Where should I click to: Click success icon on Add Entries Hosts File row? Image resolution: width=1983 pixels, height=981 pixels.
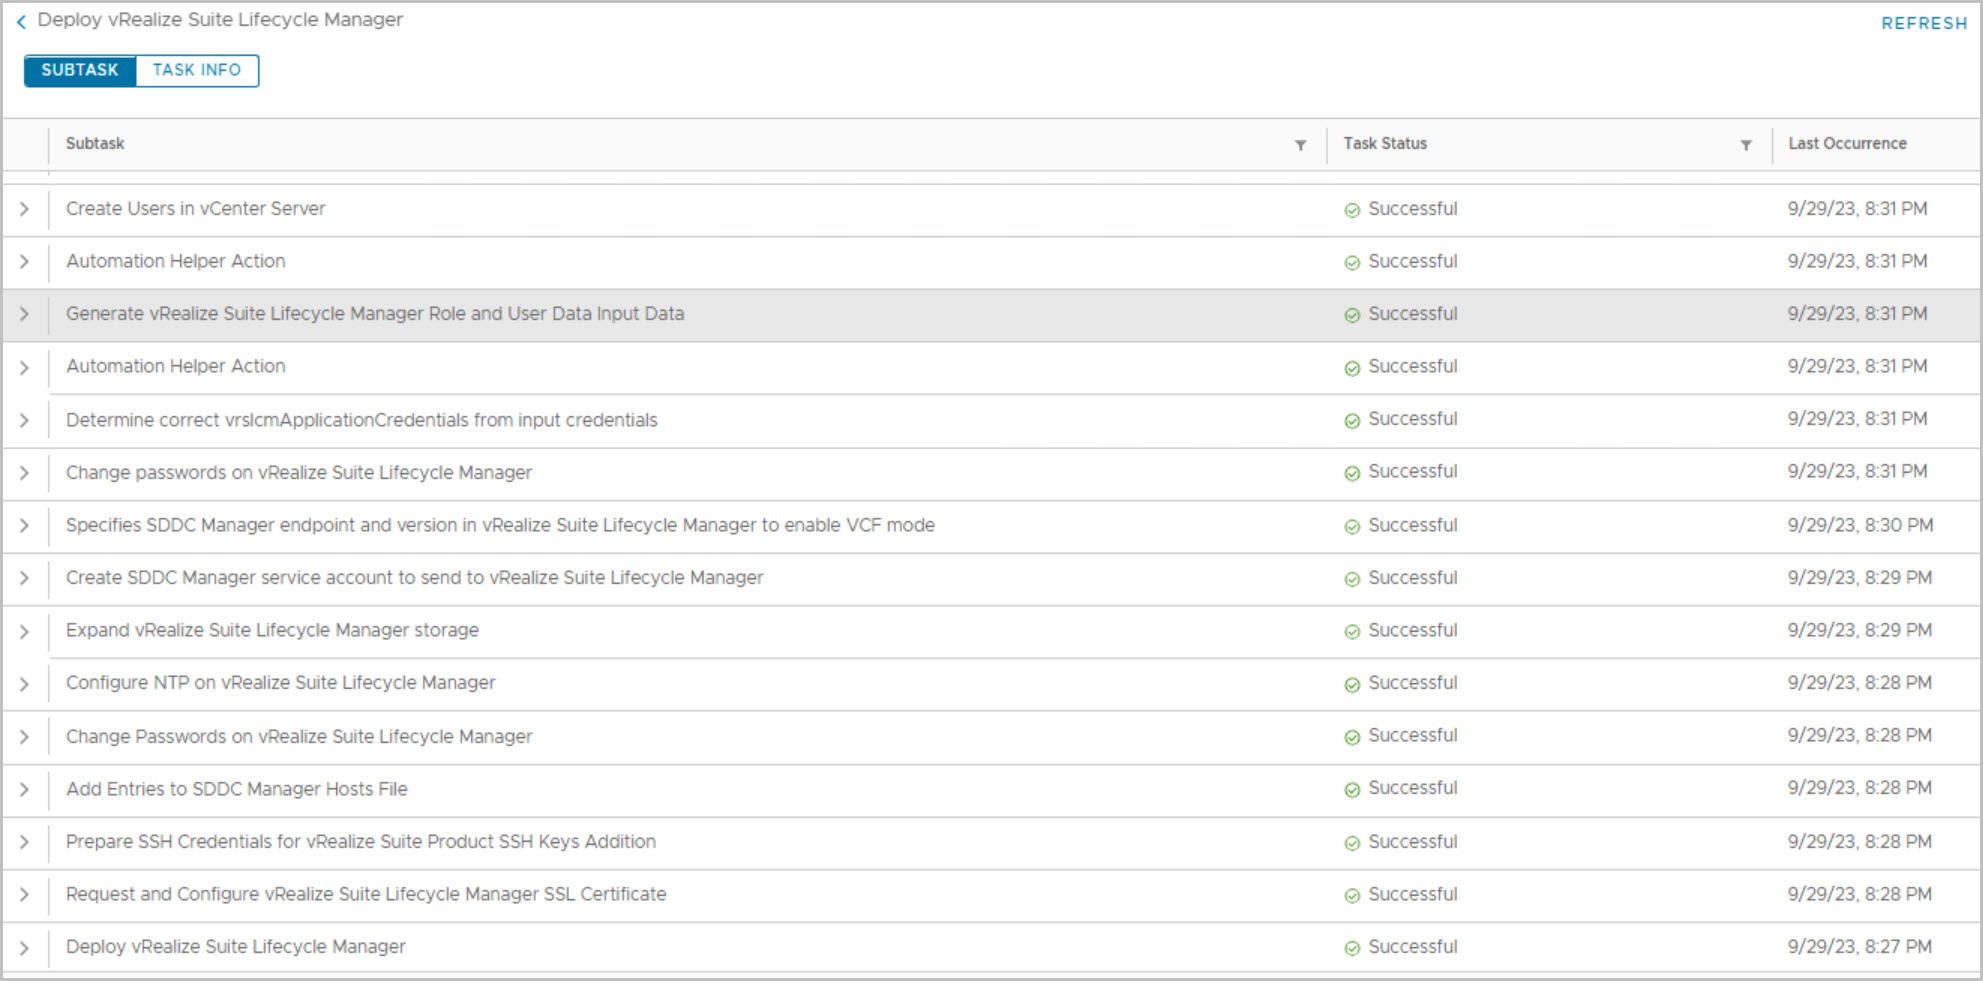(1352, 790)
